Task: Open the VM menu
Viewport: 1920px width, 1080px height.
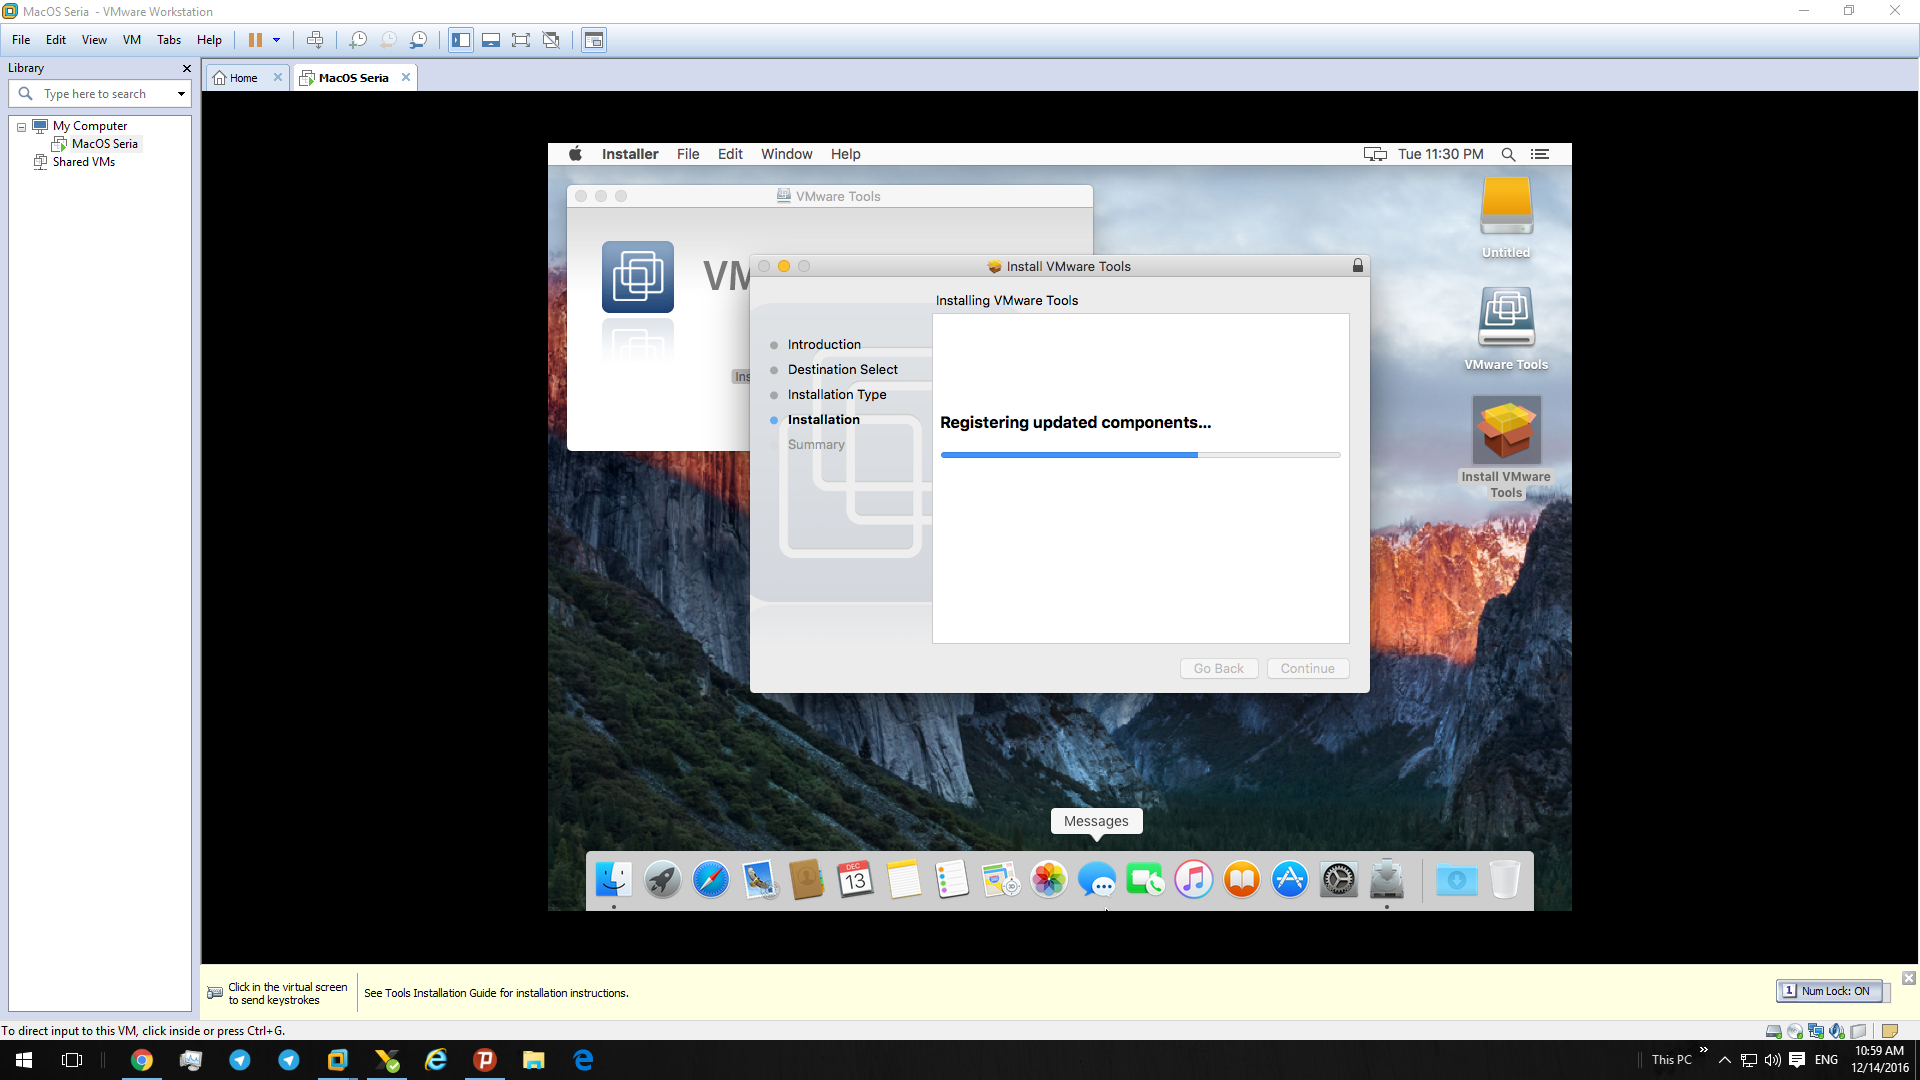Action: pyautogui.click(x=132, y=40)
